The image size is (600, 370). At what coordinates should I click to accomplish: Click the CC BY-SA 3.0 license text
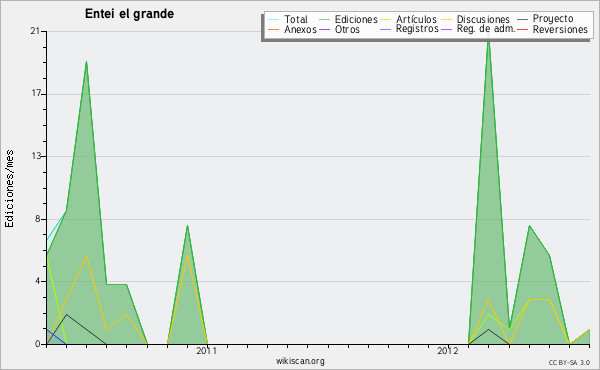pos(569,363)
